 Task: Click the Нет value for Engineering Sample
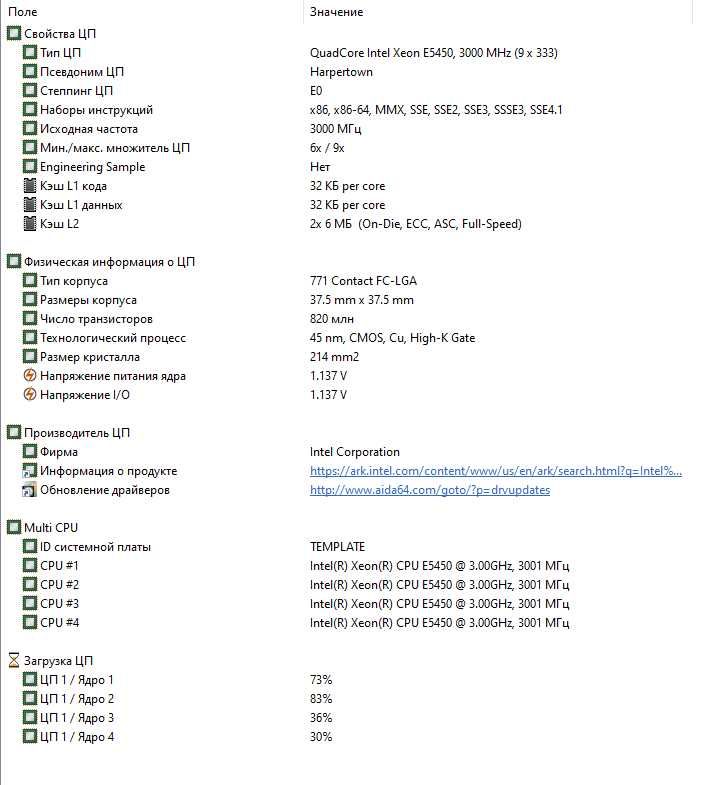point(320,167)
